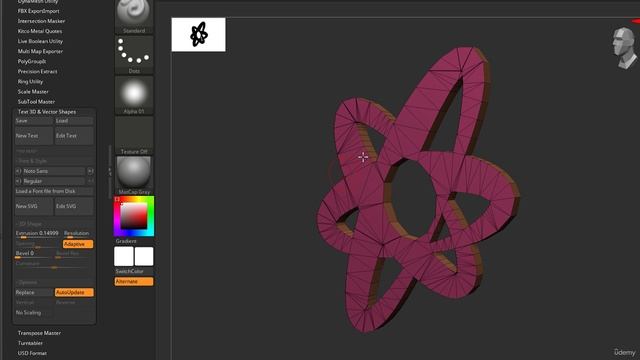Expand the Transpose Master section
This screenshot has width=640, height=360.
tap(39, 333)
